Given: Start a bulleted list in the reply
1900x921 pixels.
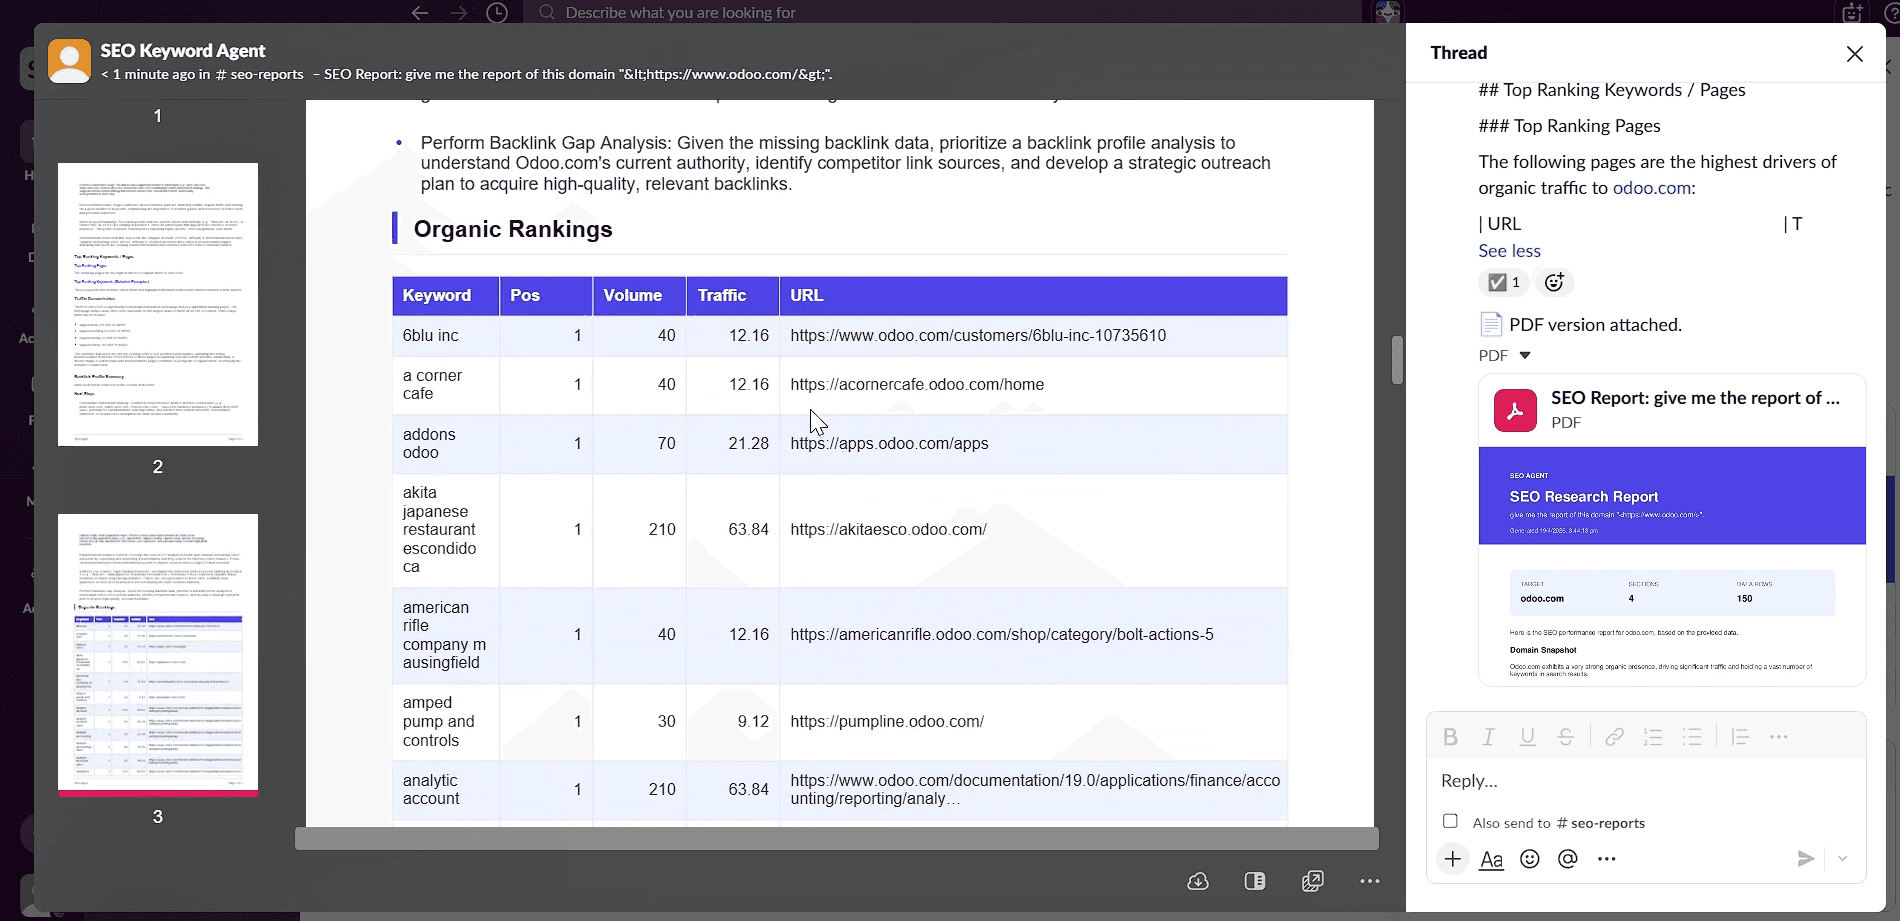Looking at the screenshot, I should click(x=1692, y=737).
